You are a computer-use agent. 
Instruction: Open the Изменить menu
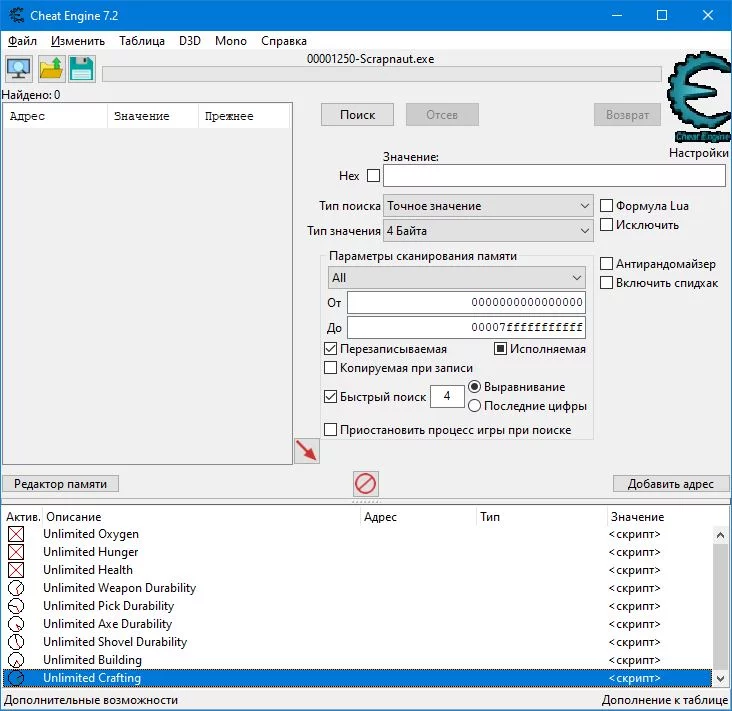coord(78,41)
